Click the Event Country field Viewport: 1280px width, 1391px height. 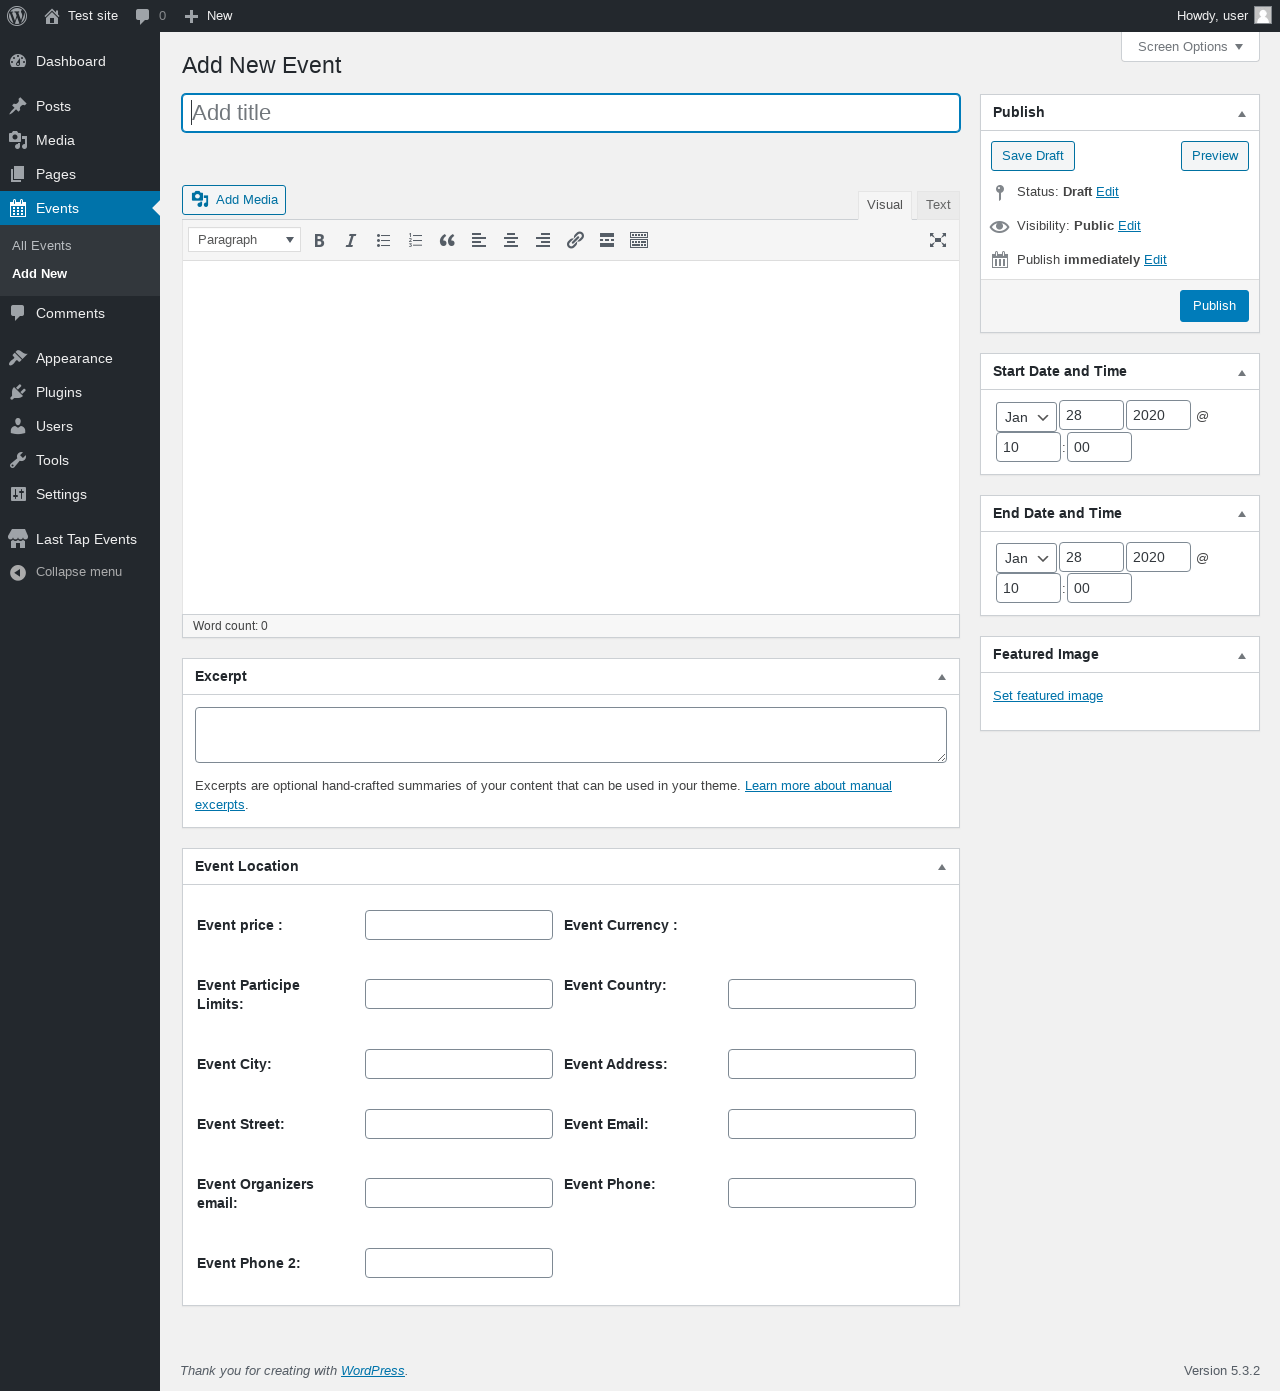pyautogui.click(x=822, y=994)
